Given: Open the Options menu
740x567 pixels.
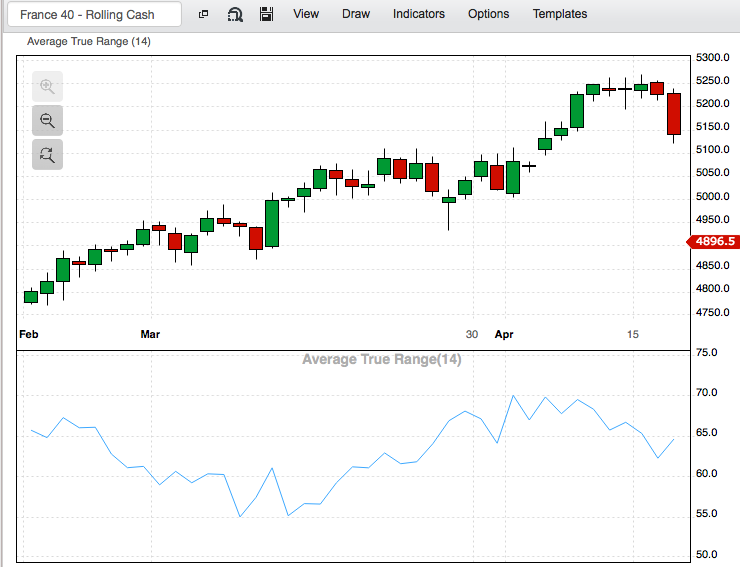Looking at the screenshot, I should coord(488,14).
